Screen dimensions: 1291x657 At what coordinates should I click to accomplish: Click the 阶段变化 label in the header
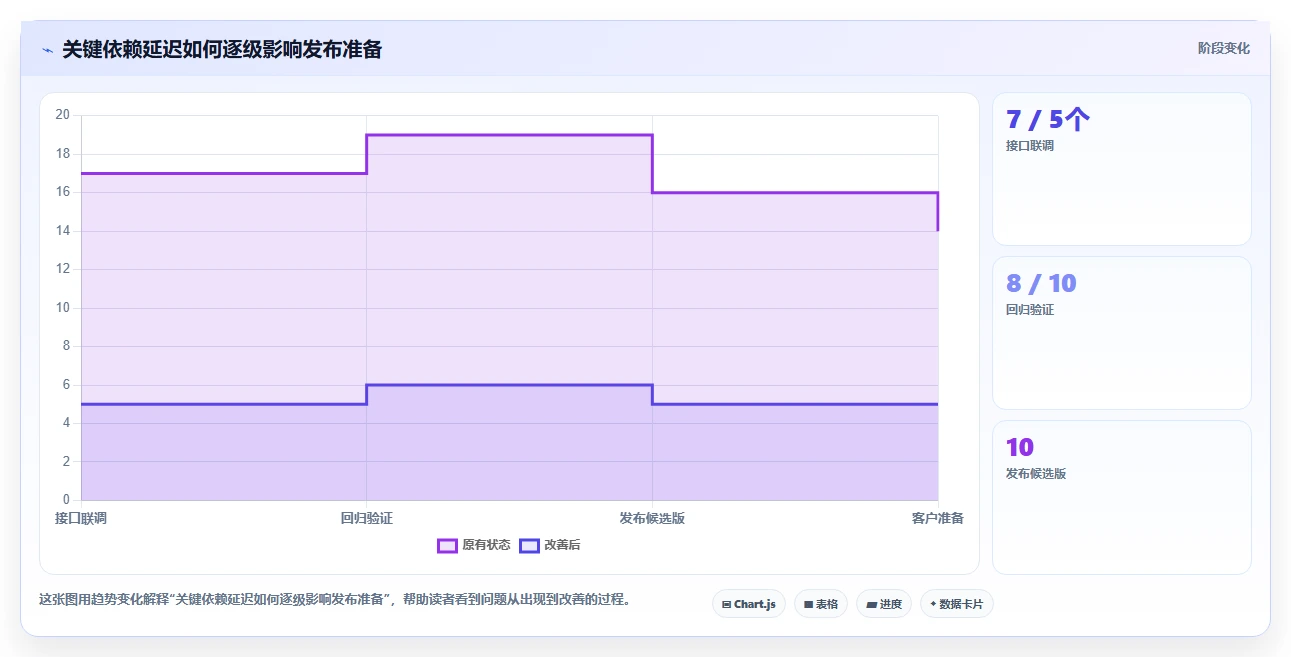(x=1223, y=48)
